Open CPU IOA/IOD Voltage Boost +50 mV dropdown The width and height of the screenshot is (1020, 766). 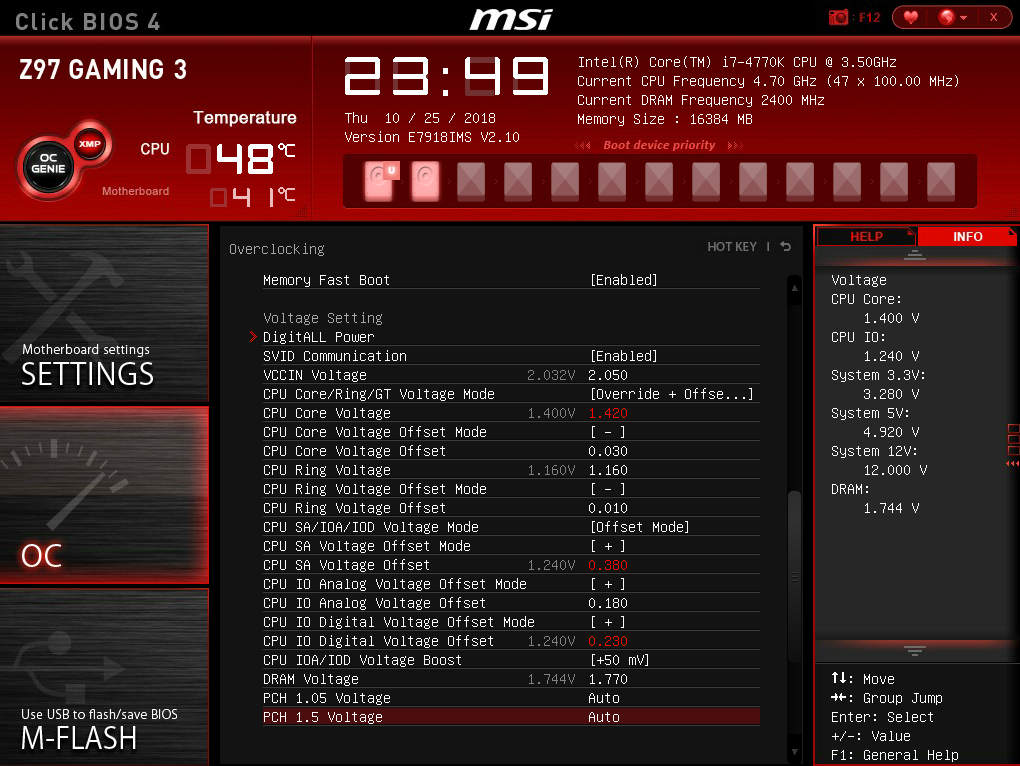coord(619,660)
